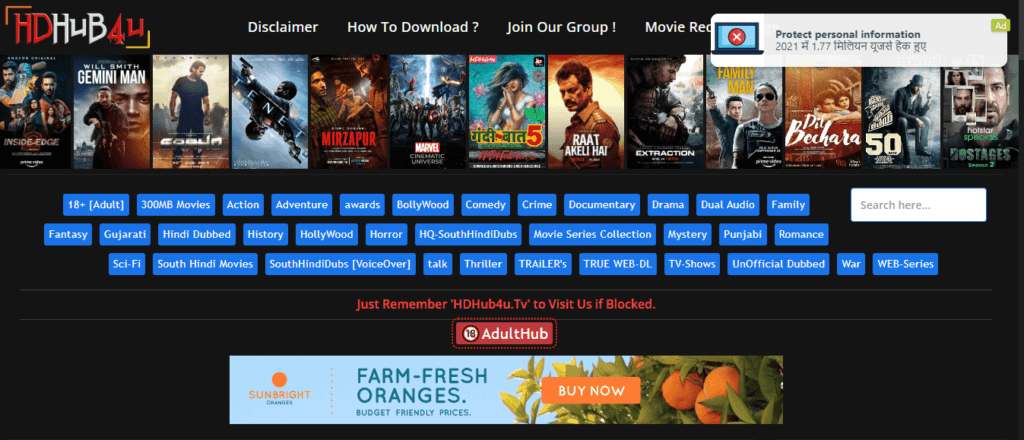The image size is (1024, 440).
Task: Click BUY NOW on orange ad
Action: point(592,391)
